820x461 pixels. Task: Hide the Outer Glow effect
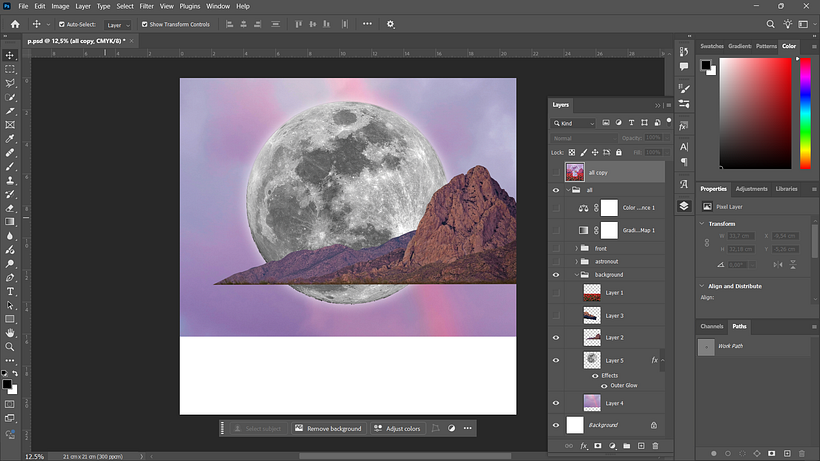coord(604,386)
